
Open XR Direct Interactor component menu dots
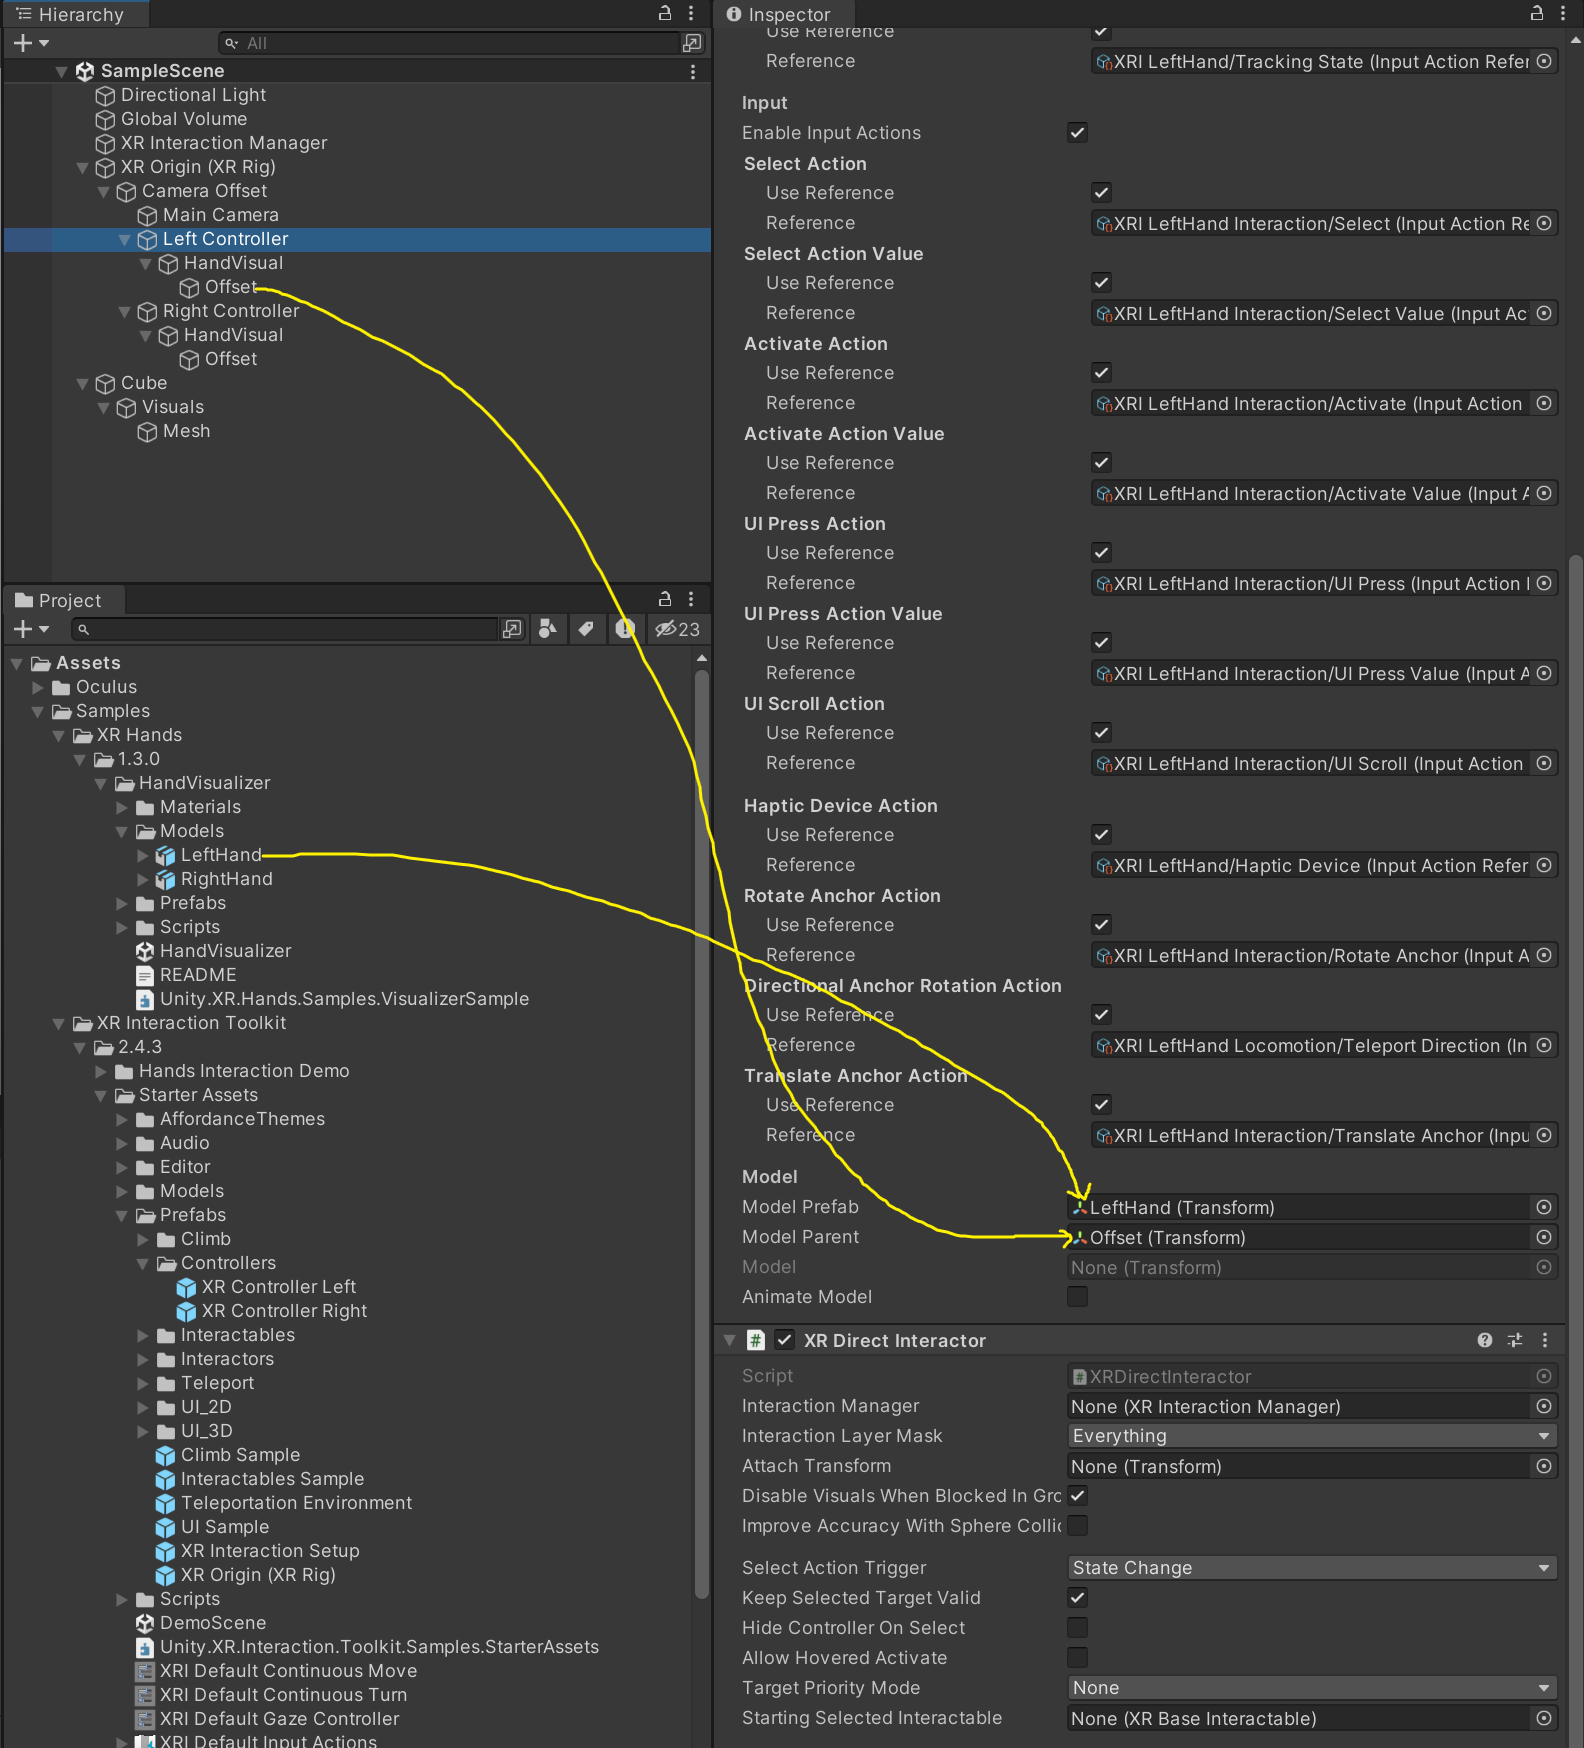1545,1340
